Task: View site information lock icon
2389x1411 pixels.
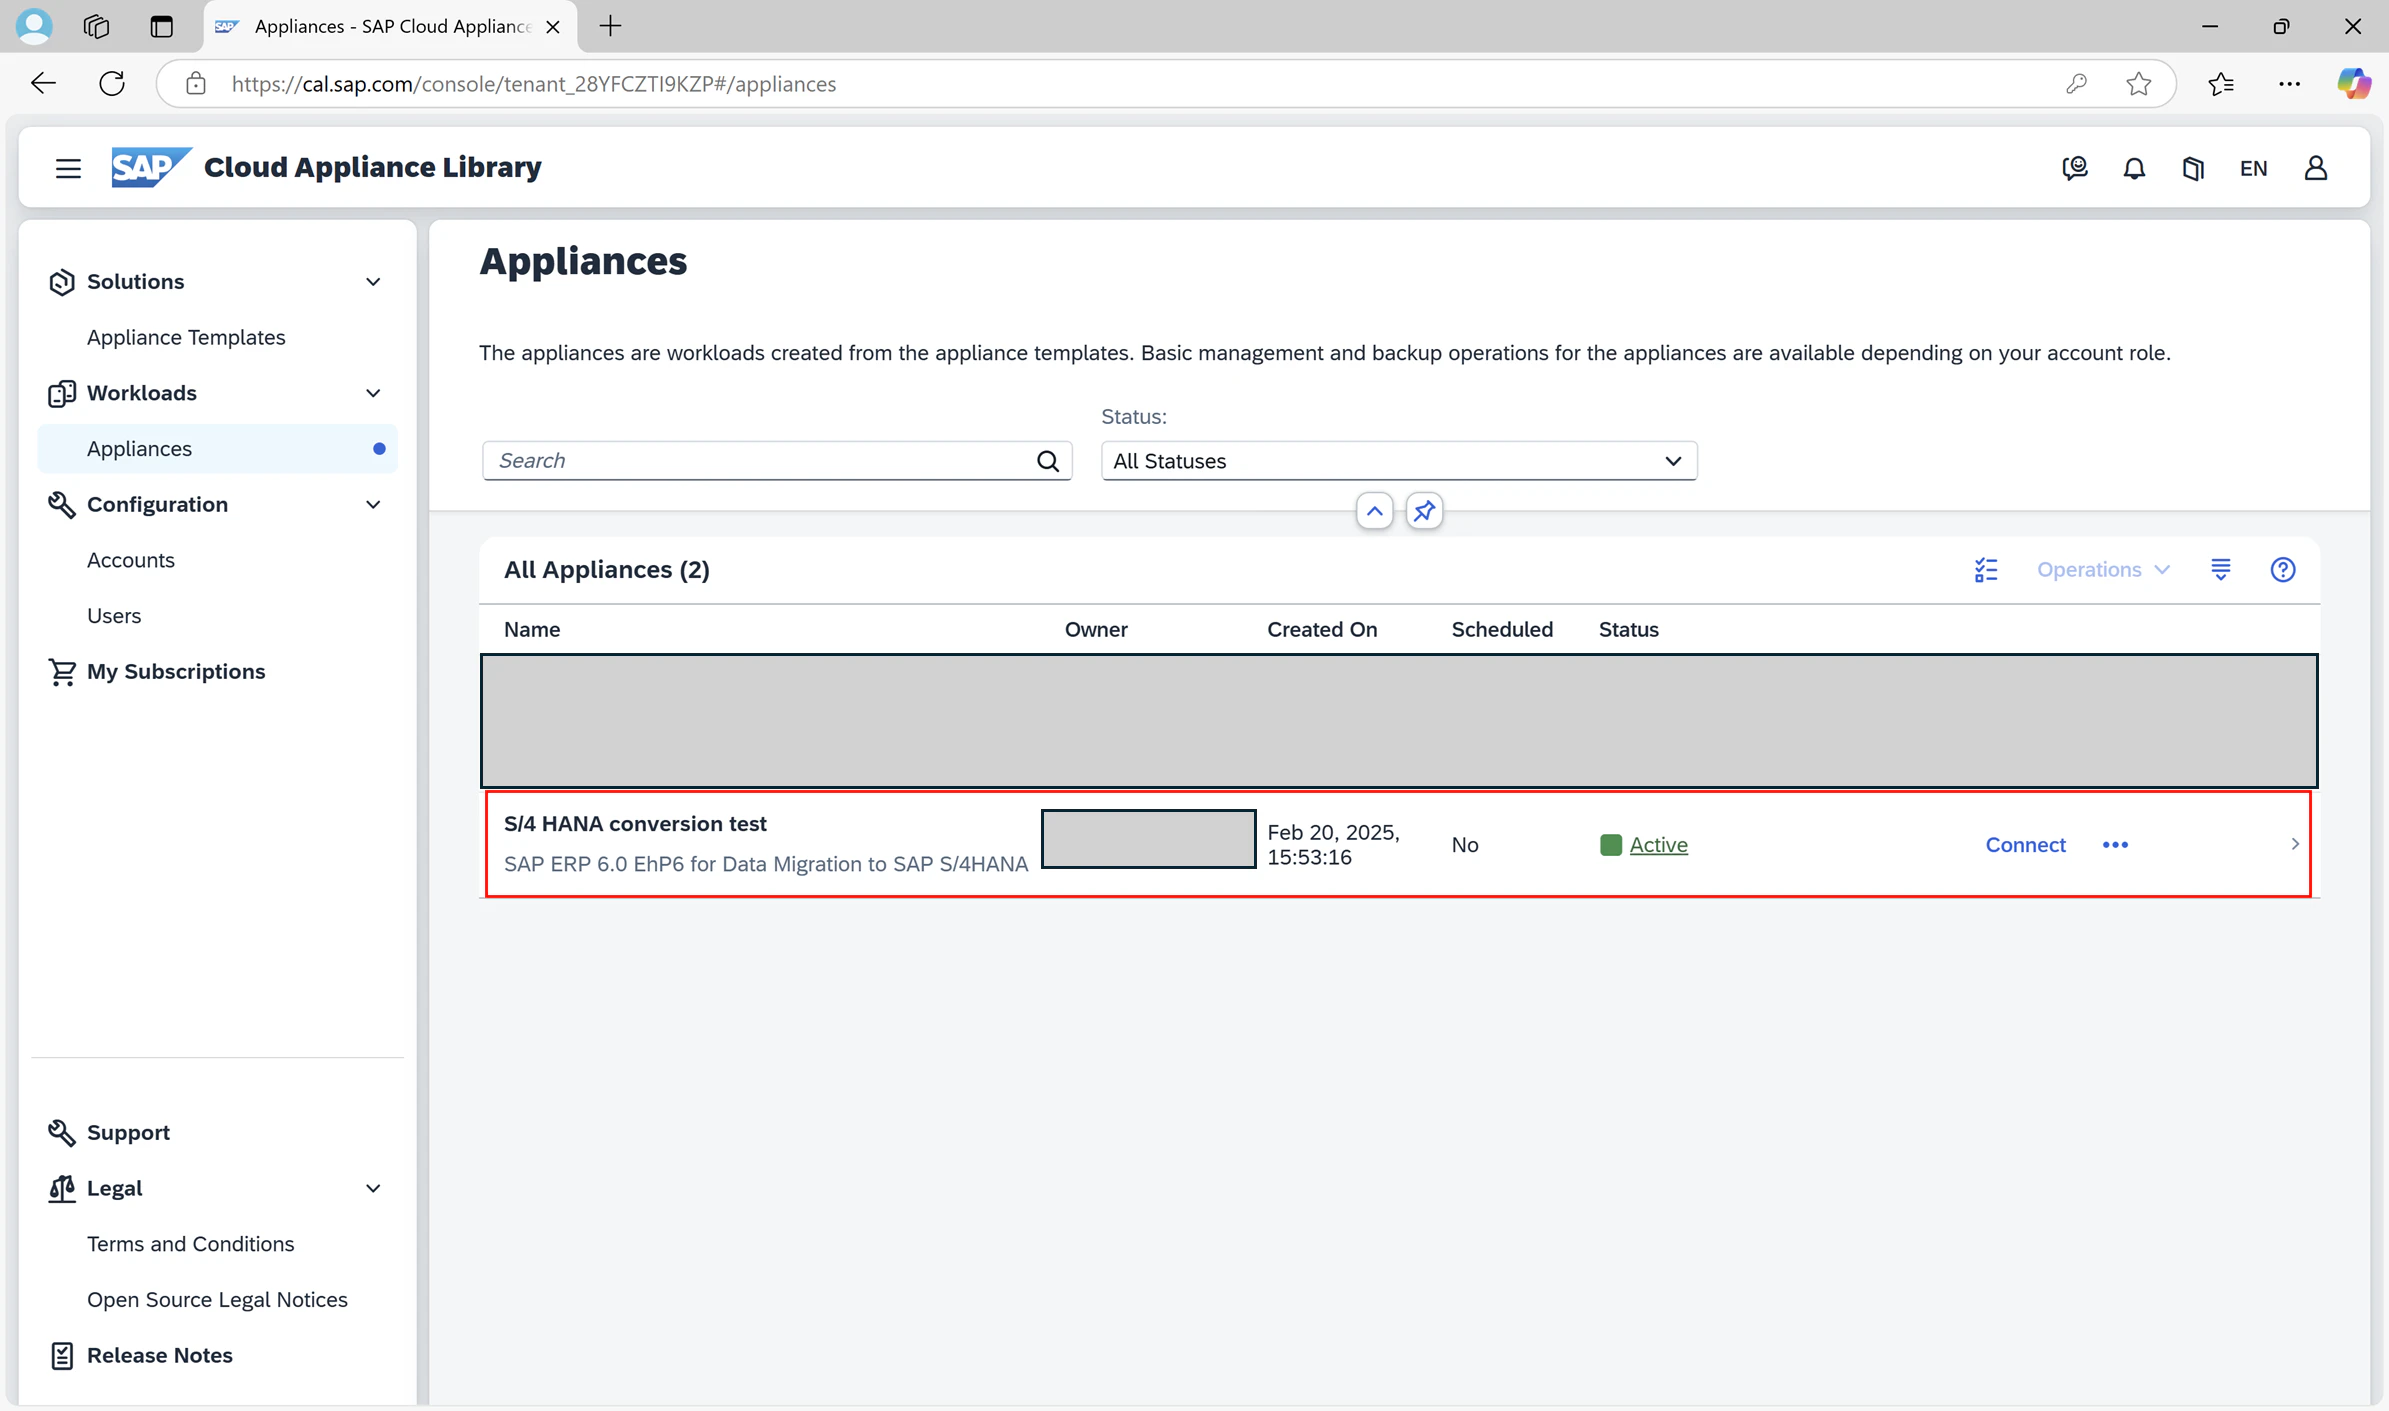Action: pyautogui.click(x=196, y=84)
